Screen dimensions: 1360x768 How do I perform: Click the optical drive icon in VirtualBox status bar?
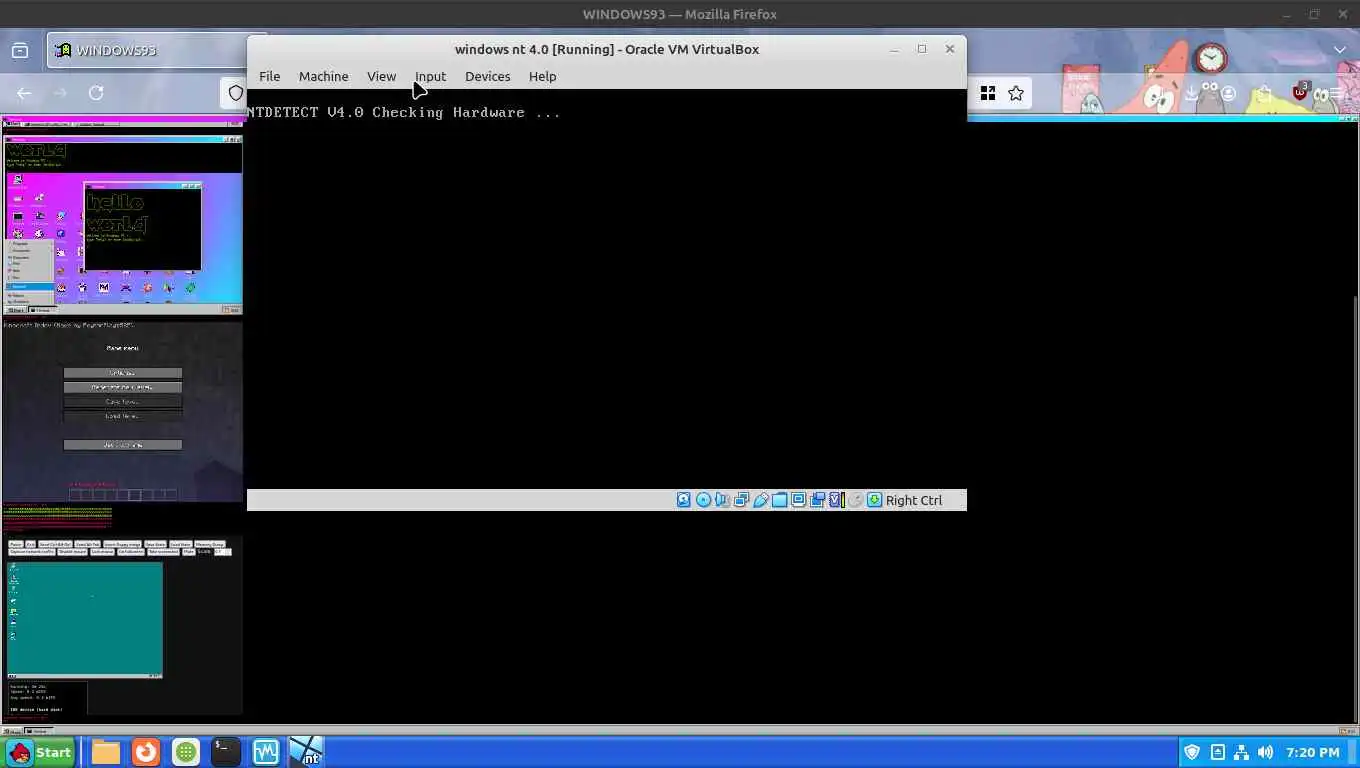click(703, 500)
